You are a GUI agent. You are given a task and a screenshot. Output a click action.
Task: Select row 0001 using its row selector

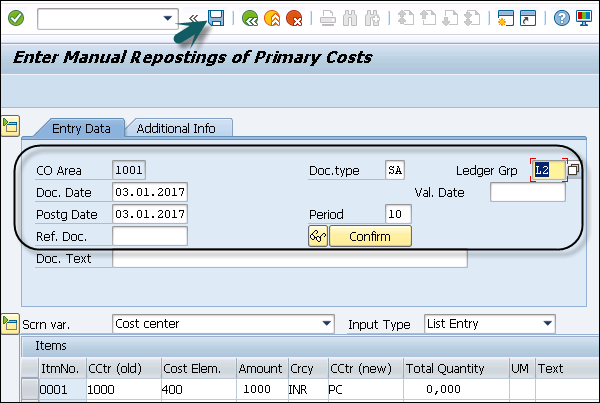[29, 389]
